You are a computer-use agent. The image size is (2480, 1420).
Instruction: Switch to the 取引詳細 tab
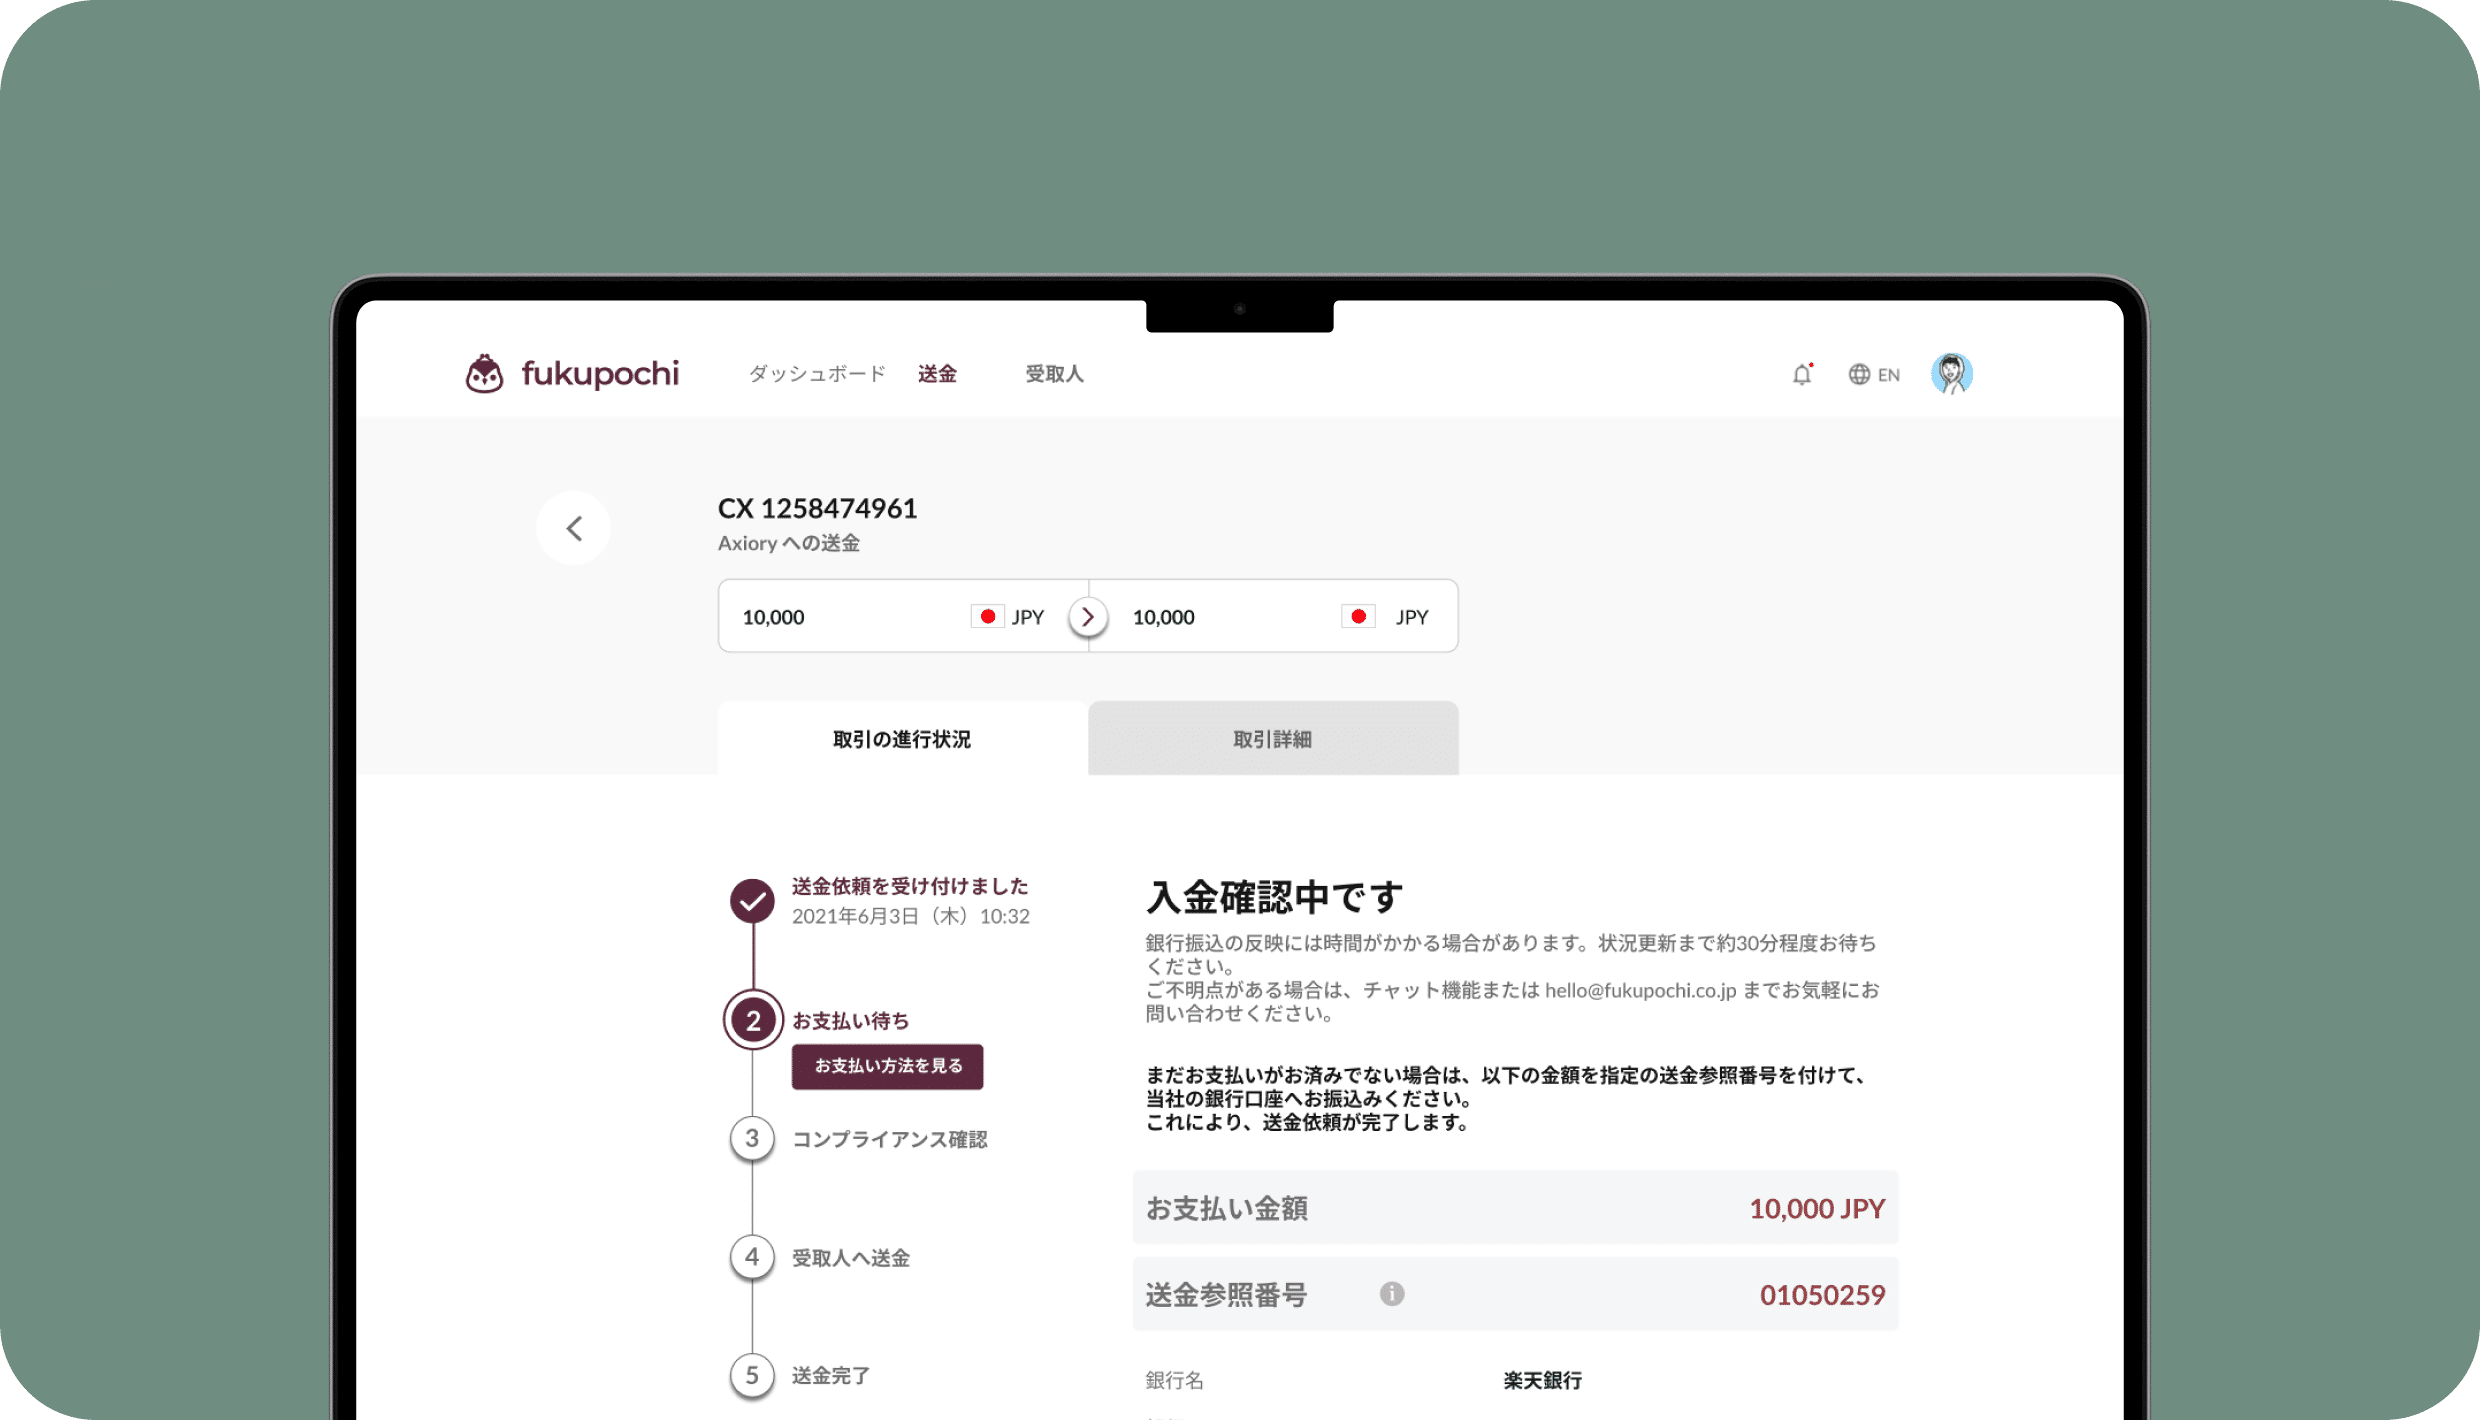pyautogui.click(x=1272, y=739)
